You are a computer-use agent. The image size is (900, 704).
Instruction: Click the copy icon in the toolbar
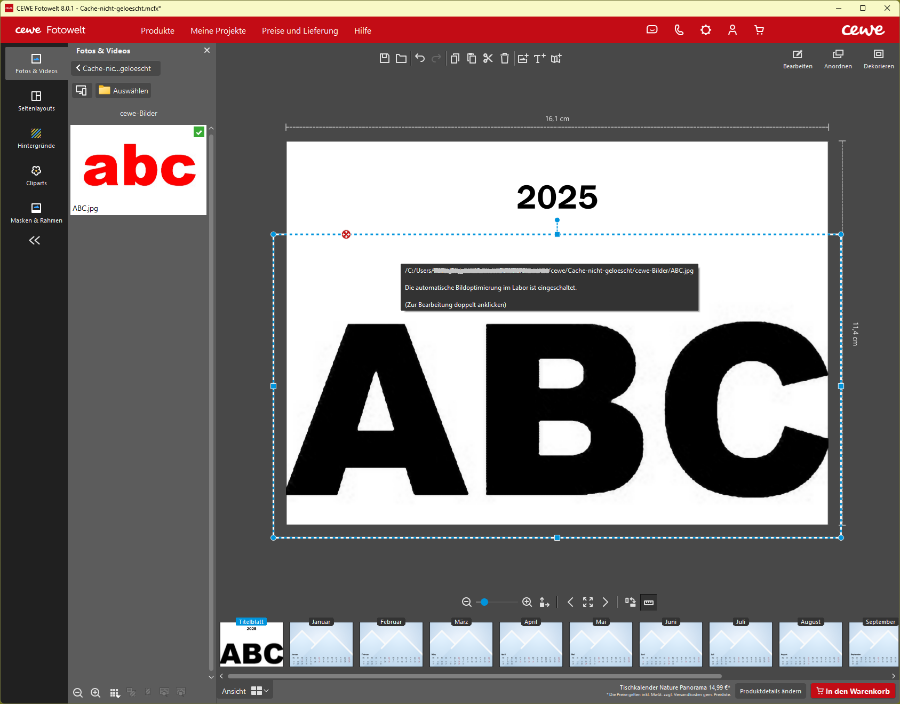455,58
